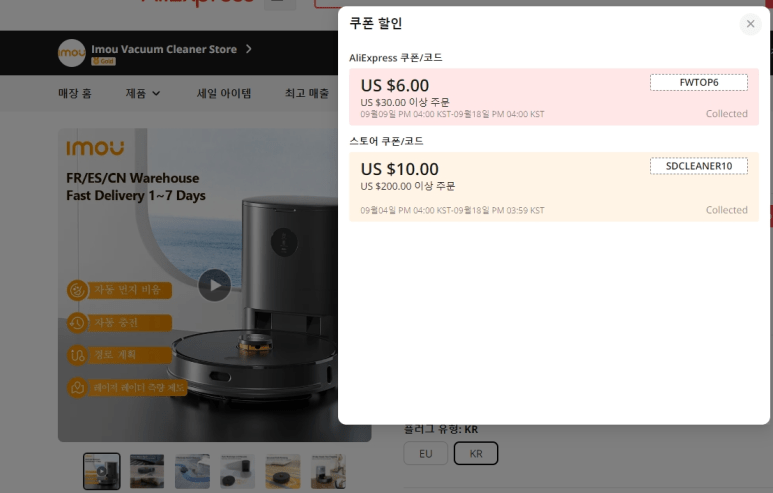Viewport: 773px width, 493px height.
Task: Open the 매장 홈 tab
Action: (x=75, y=93)
